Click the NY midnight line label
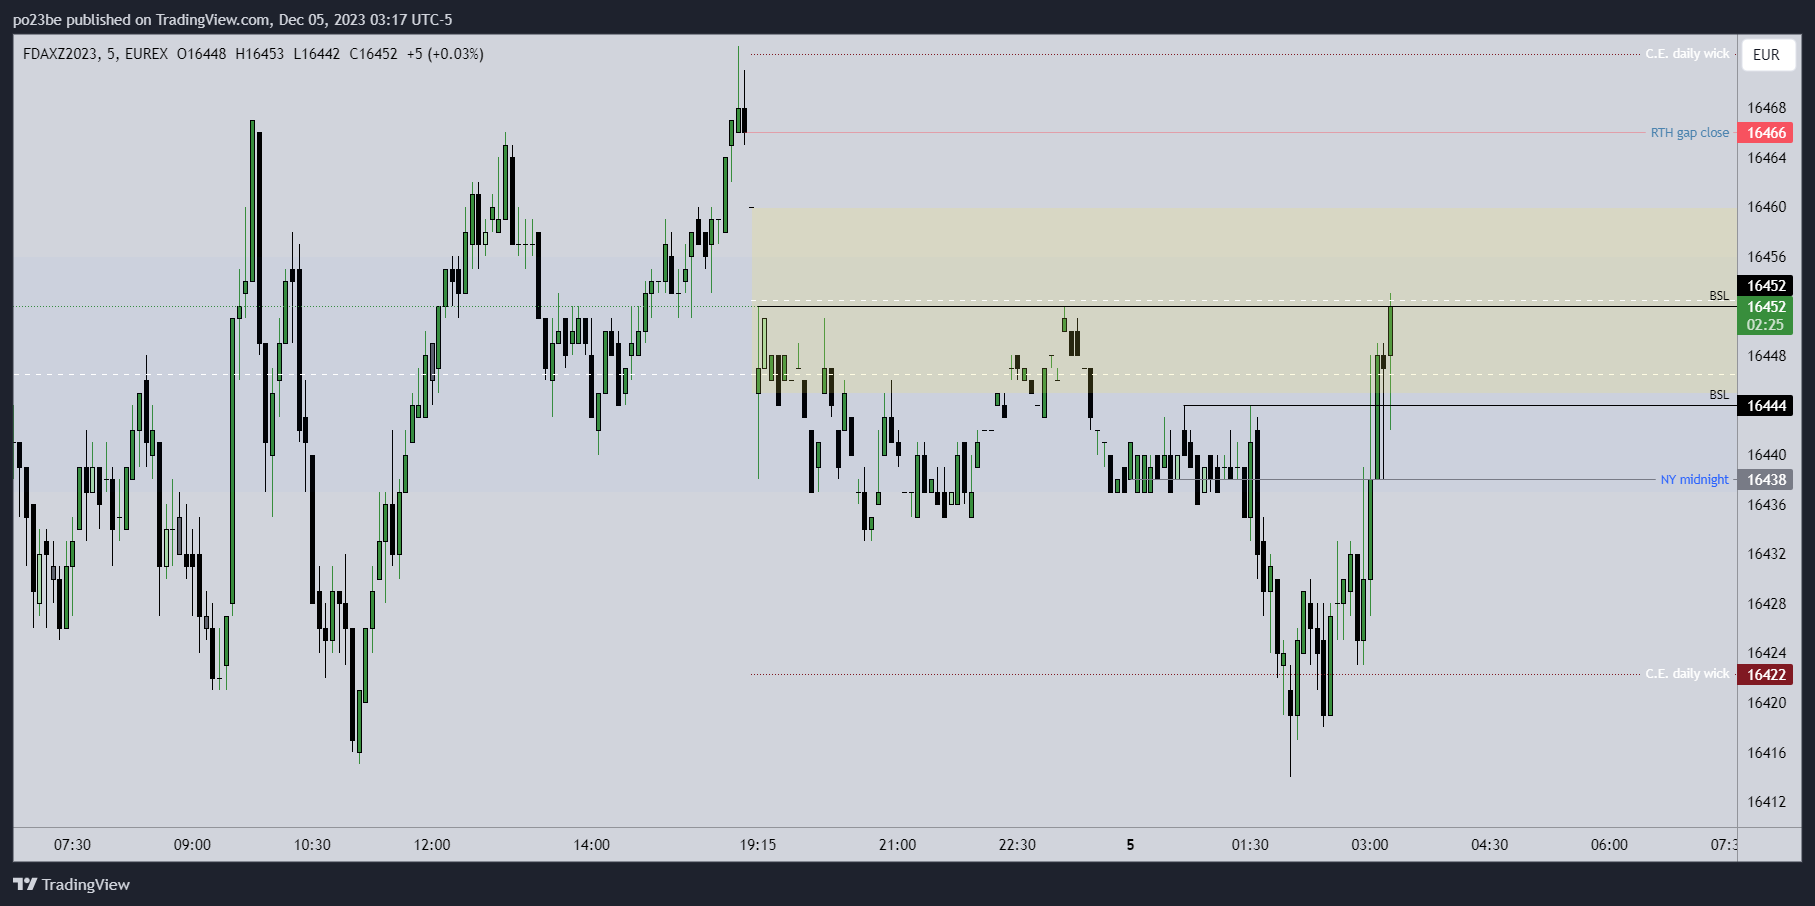The image size is (1815, 906). coord(1694,480)
